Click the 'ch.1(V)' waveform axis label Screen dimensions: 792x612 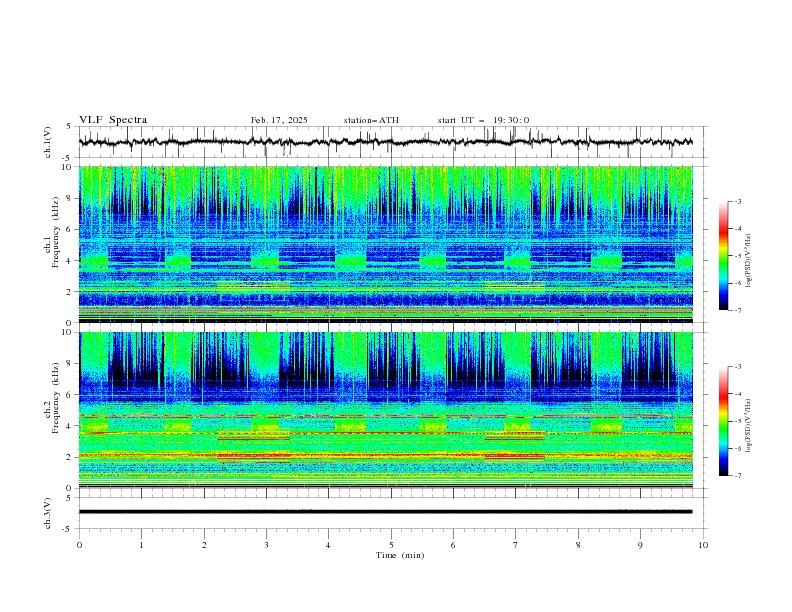48,142
